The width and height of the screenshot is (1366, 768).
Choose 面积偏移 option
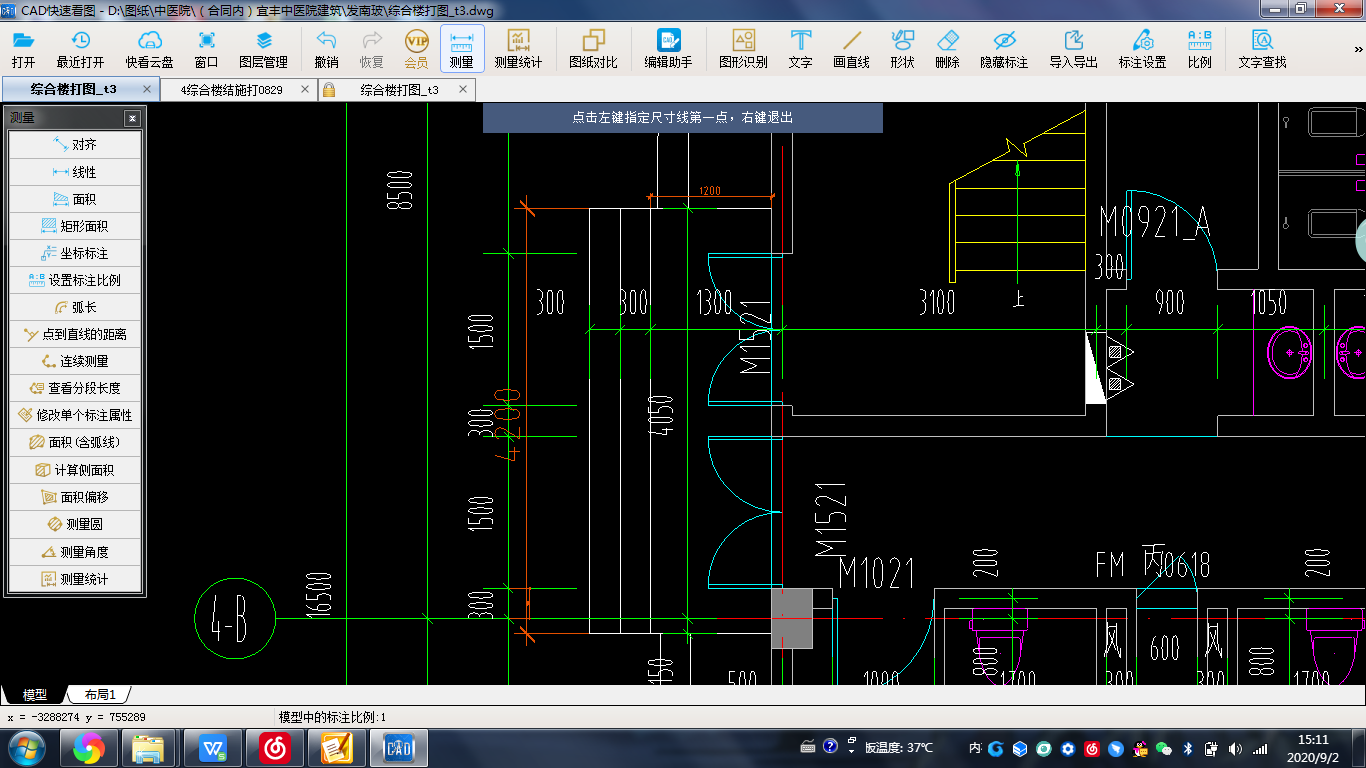point(75,497)
